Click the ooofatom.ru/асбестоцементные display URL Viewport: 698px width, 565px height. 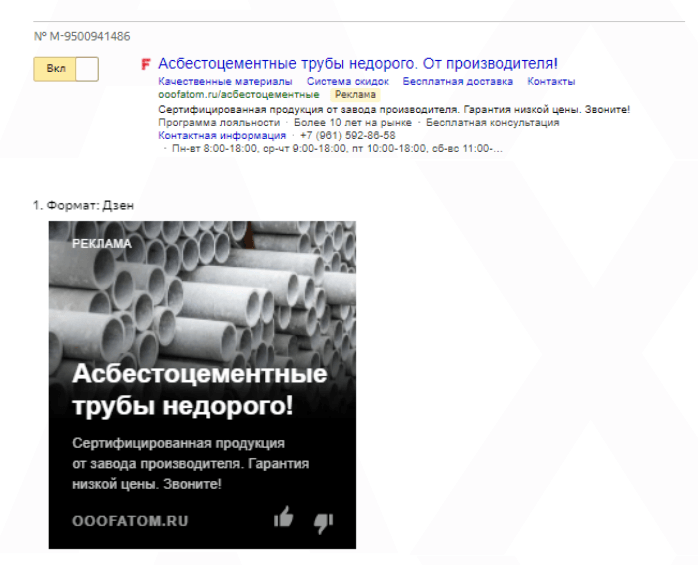tap(239, 94)
